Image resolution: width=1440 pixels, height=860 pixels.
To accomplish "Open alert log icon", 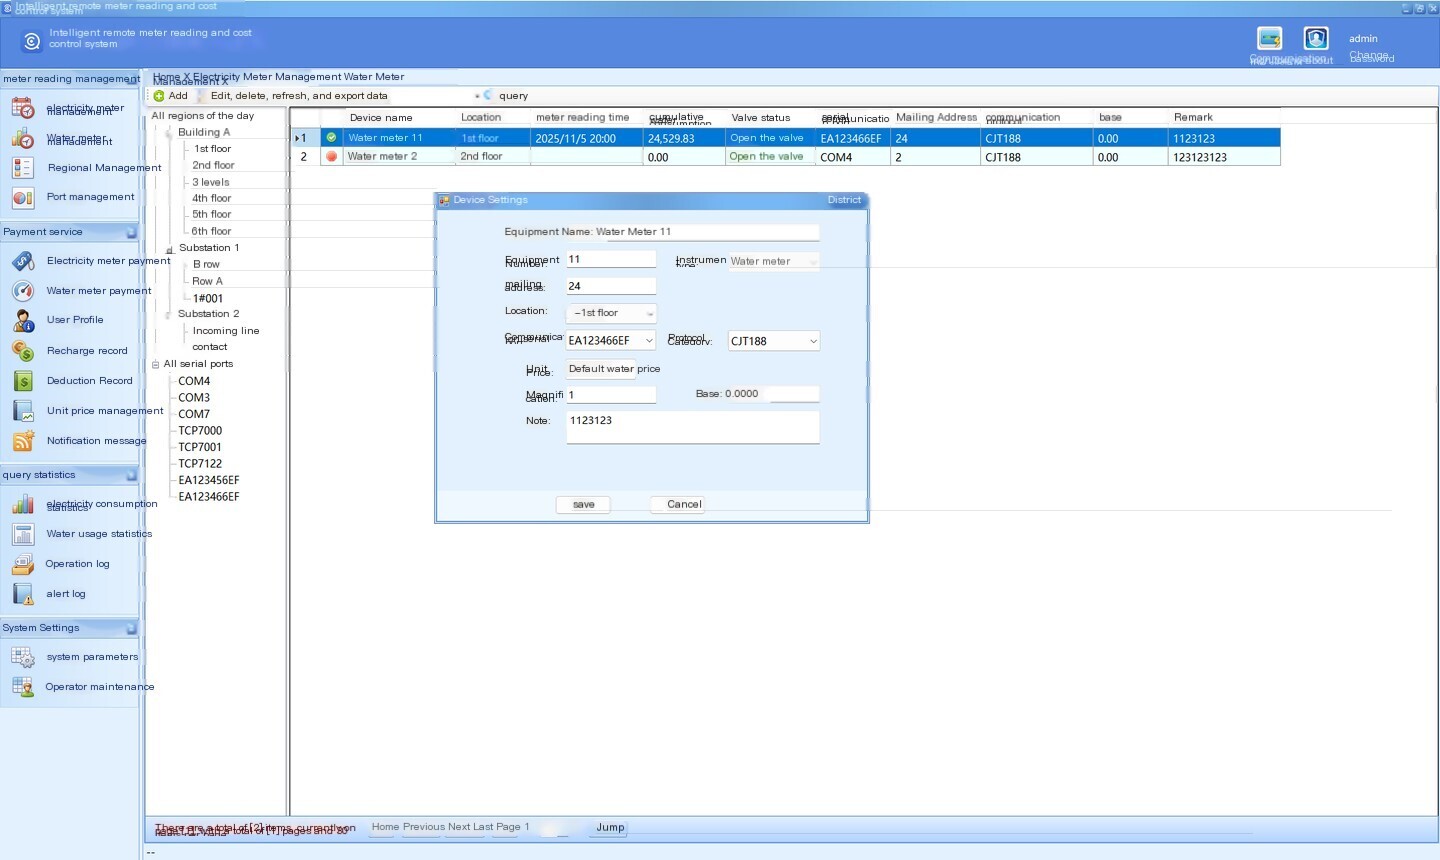I will point(23,594).
